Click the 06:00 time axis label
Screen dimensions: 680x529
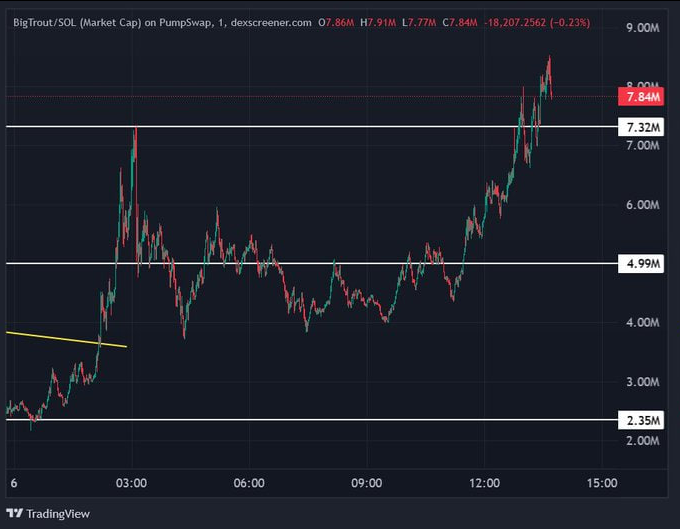[249, 483]
